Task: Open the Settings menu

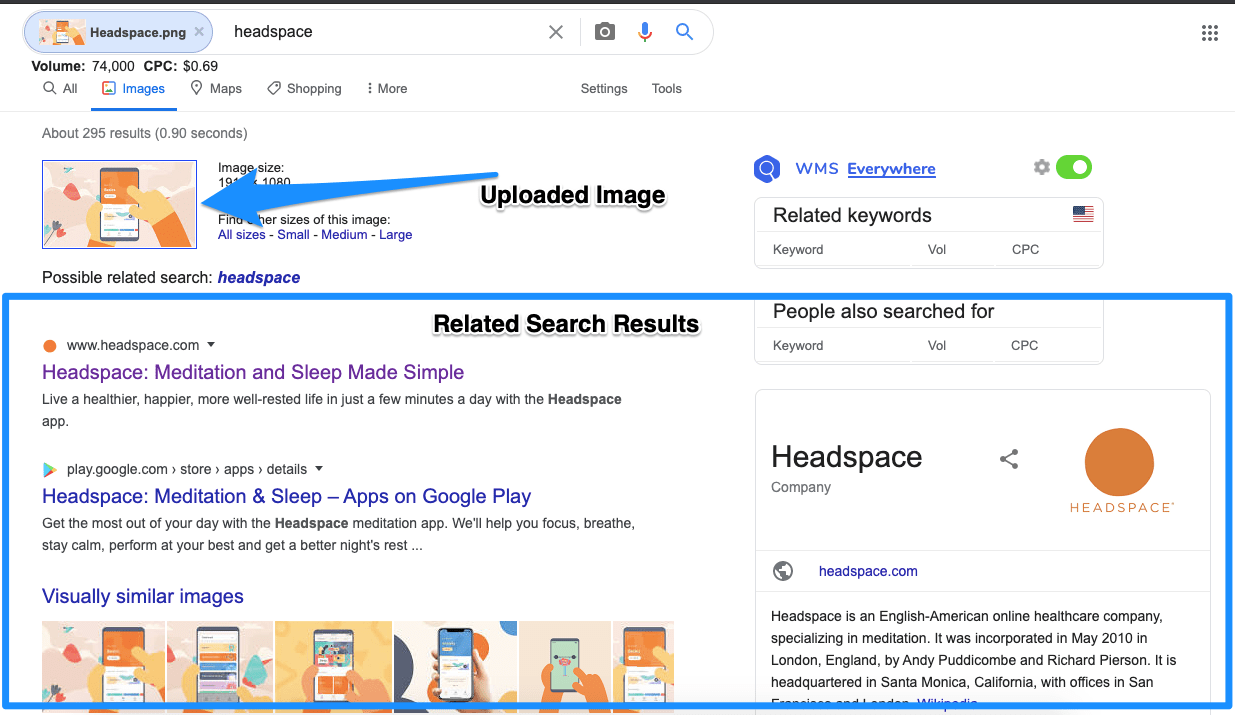Action: (x=604, y=88)
